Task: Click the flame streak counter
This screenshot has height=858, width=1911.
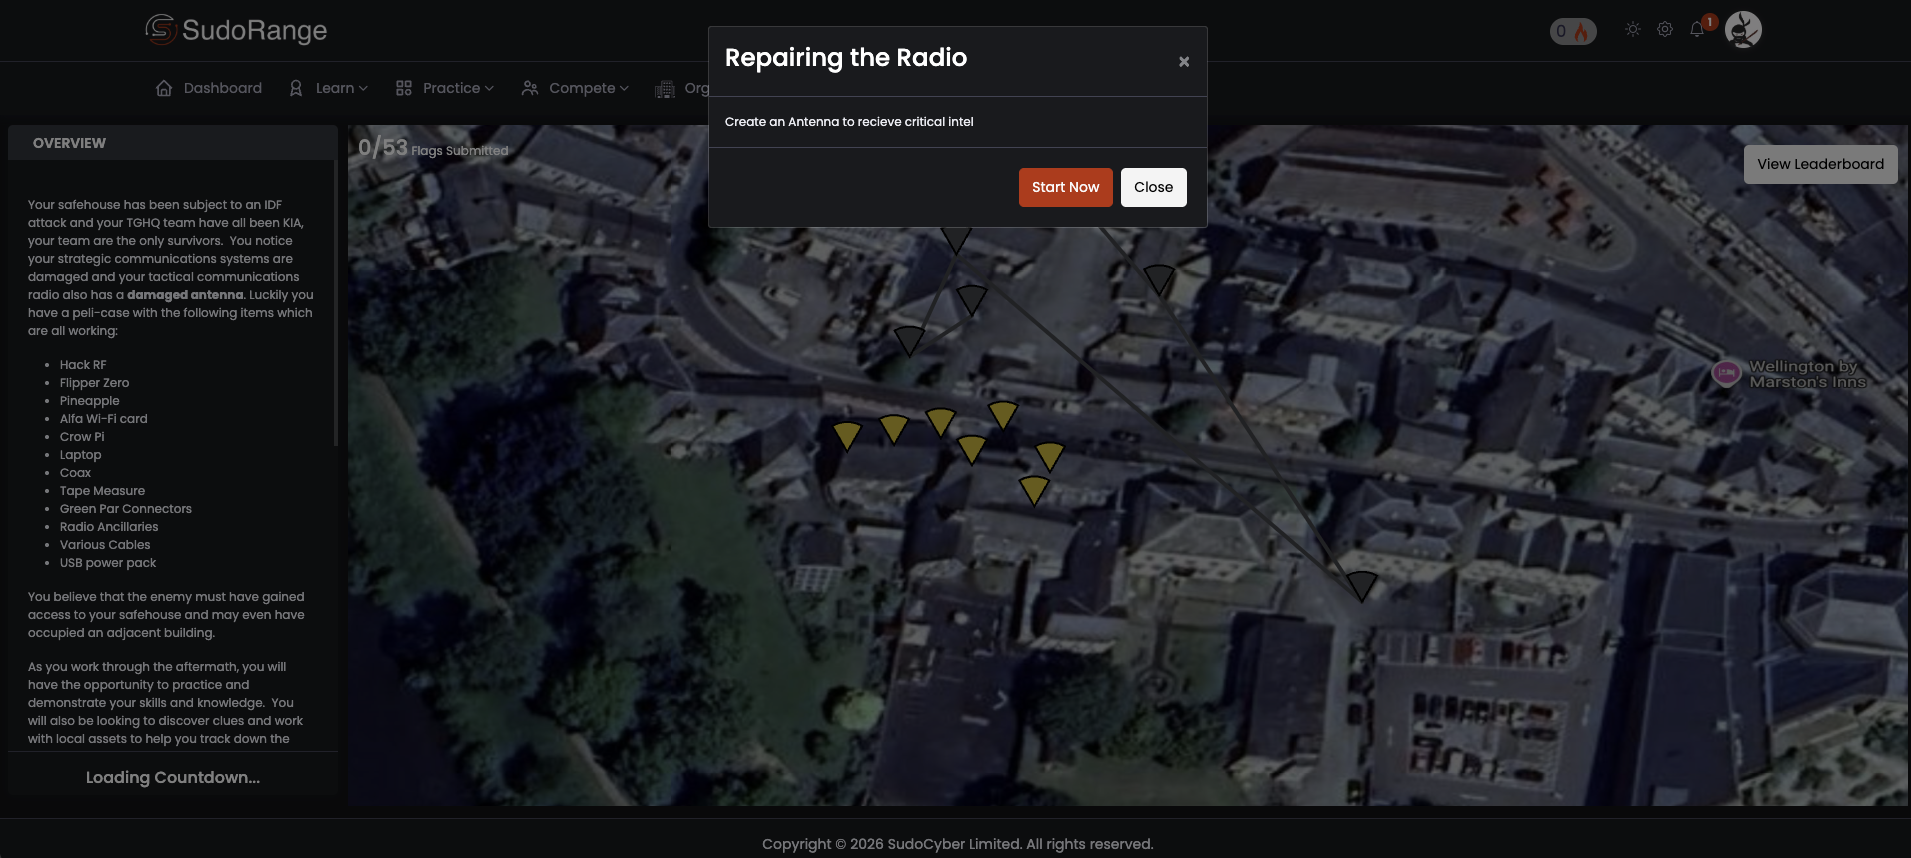Action: pyautogui.click(x=1573, y=31)
